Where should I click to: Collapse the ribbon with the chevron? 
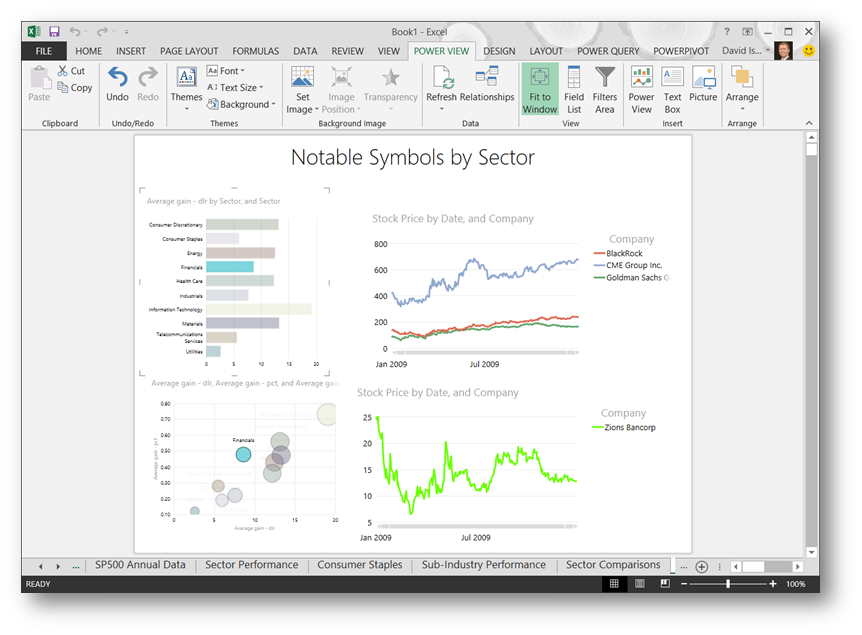pyautogui.click(x=809, y=123)
